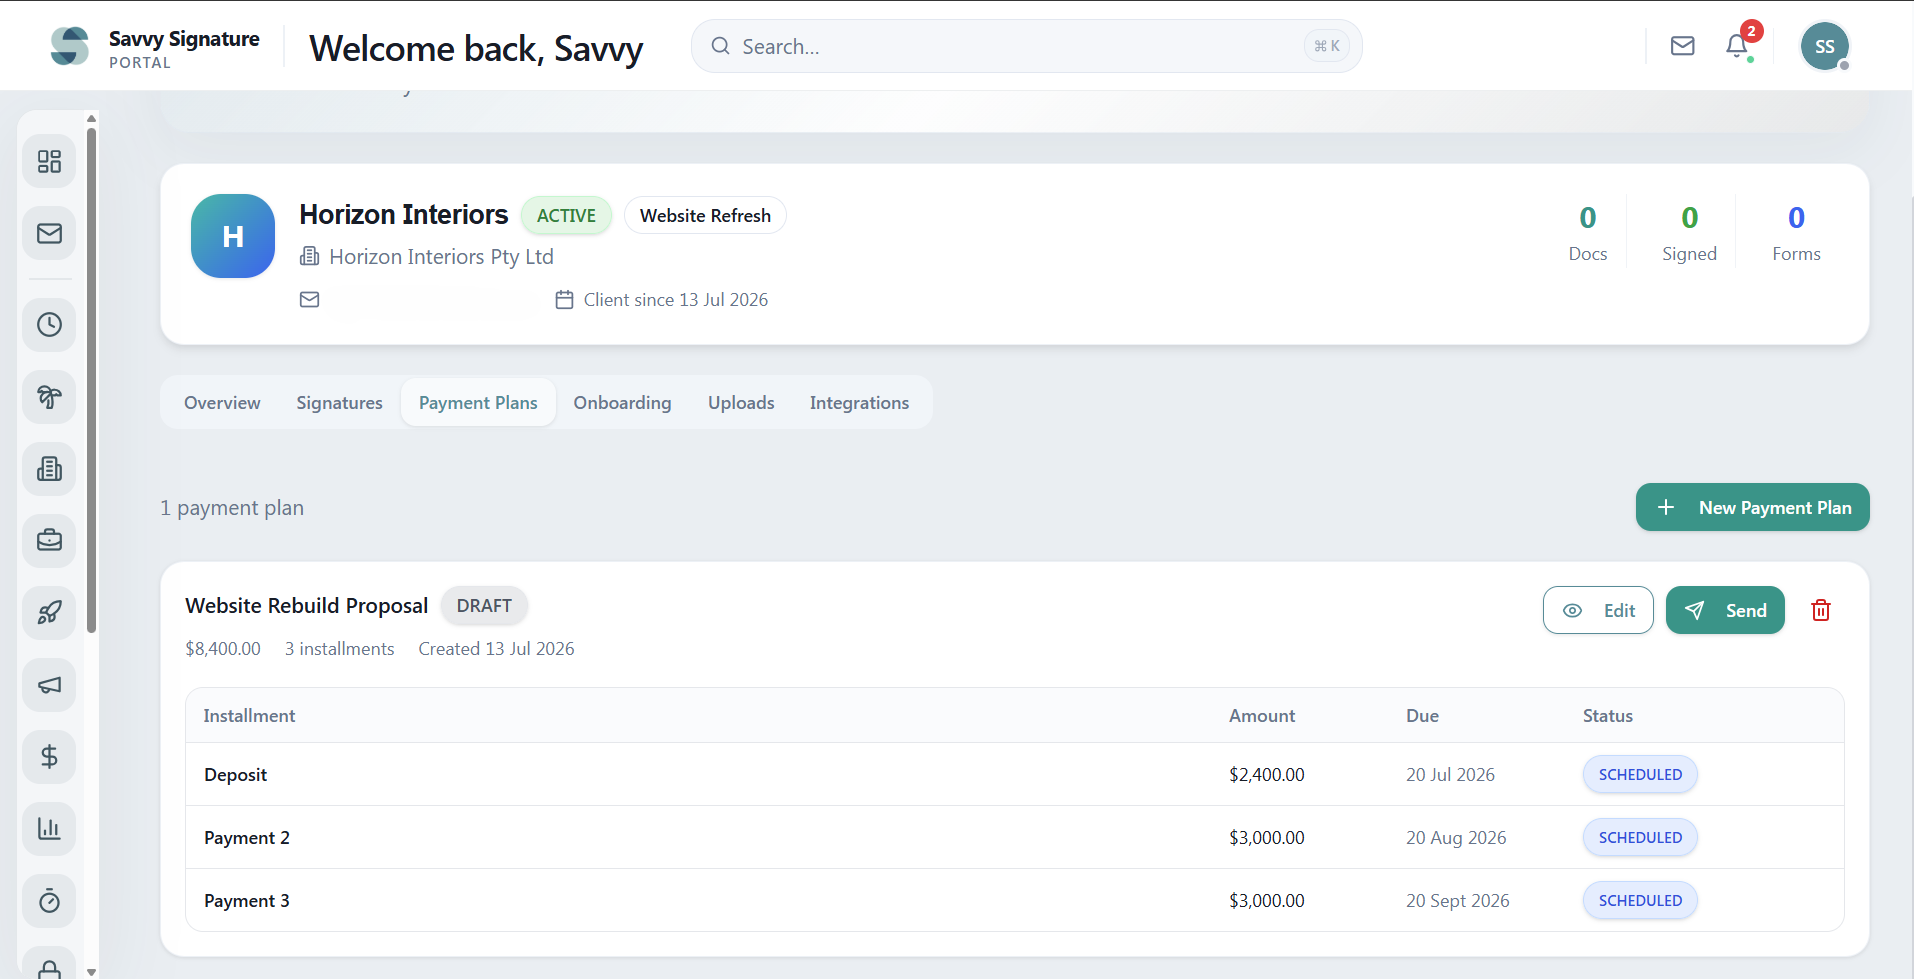Open the lock icon in sidebar

click(49, 964)
